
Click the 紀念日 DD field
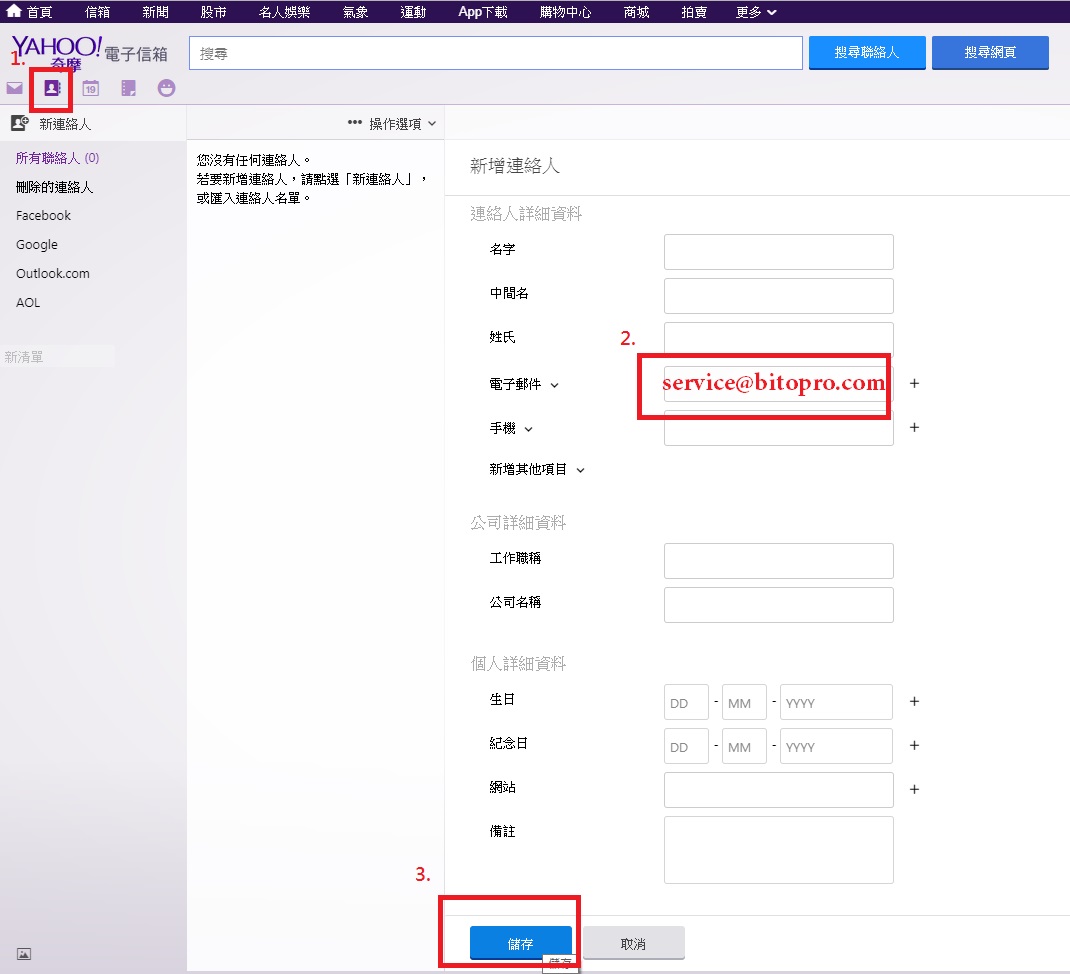coord(686,746)
